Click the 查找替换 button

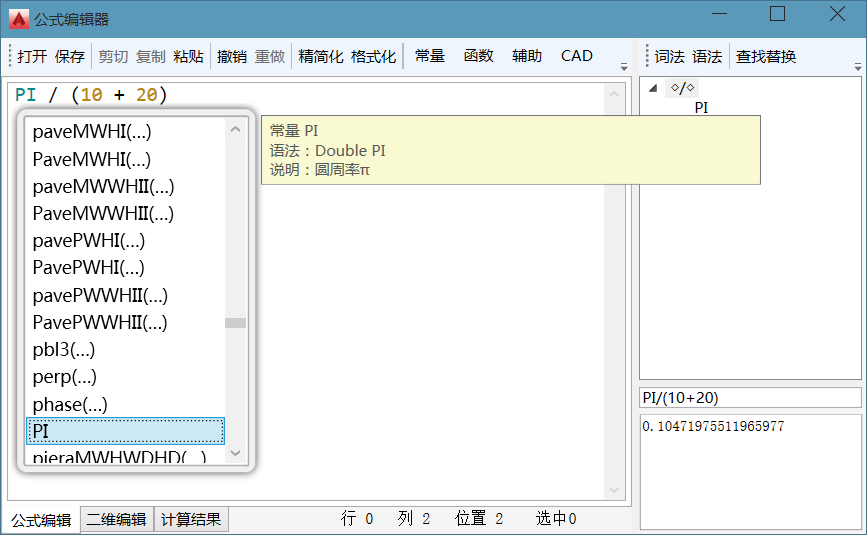coord(766,56)
